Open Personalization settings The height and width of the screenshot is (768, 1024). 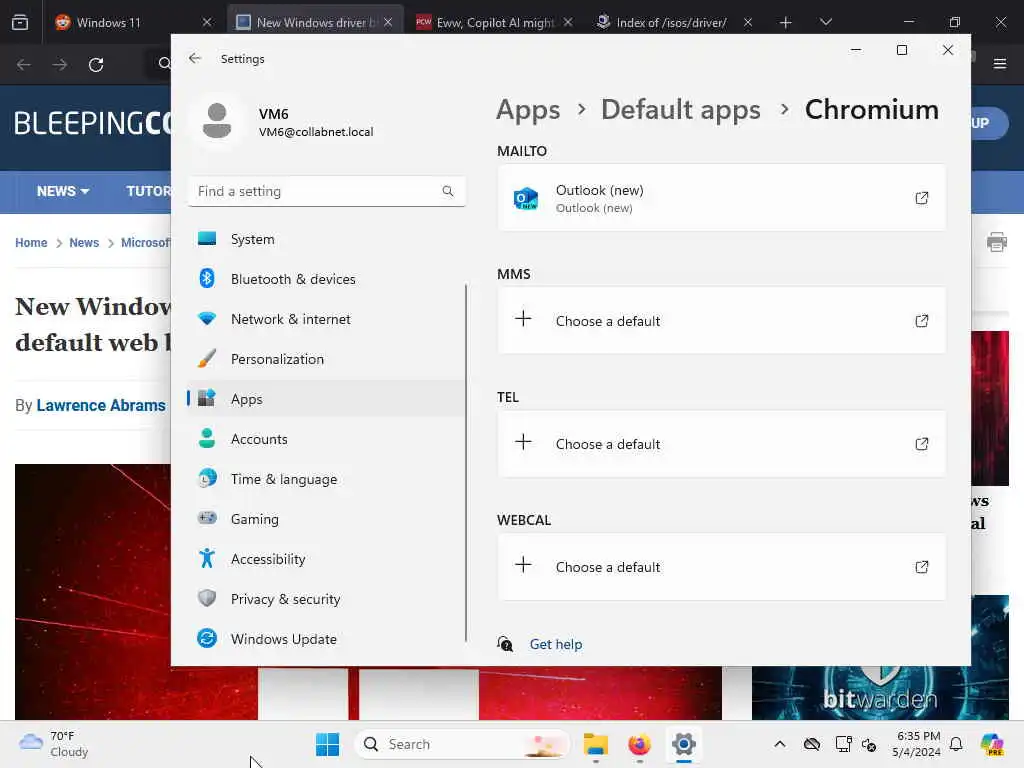pyautogui.click(x=326, y=359)
